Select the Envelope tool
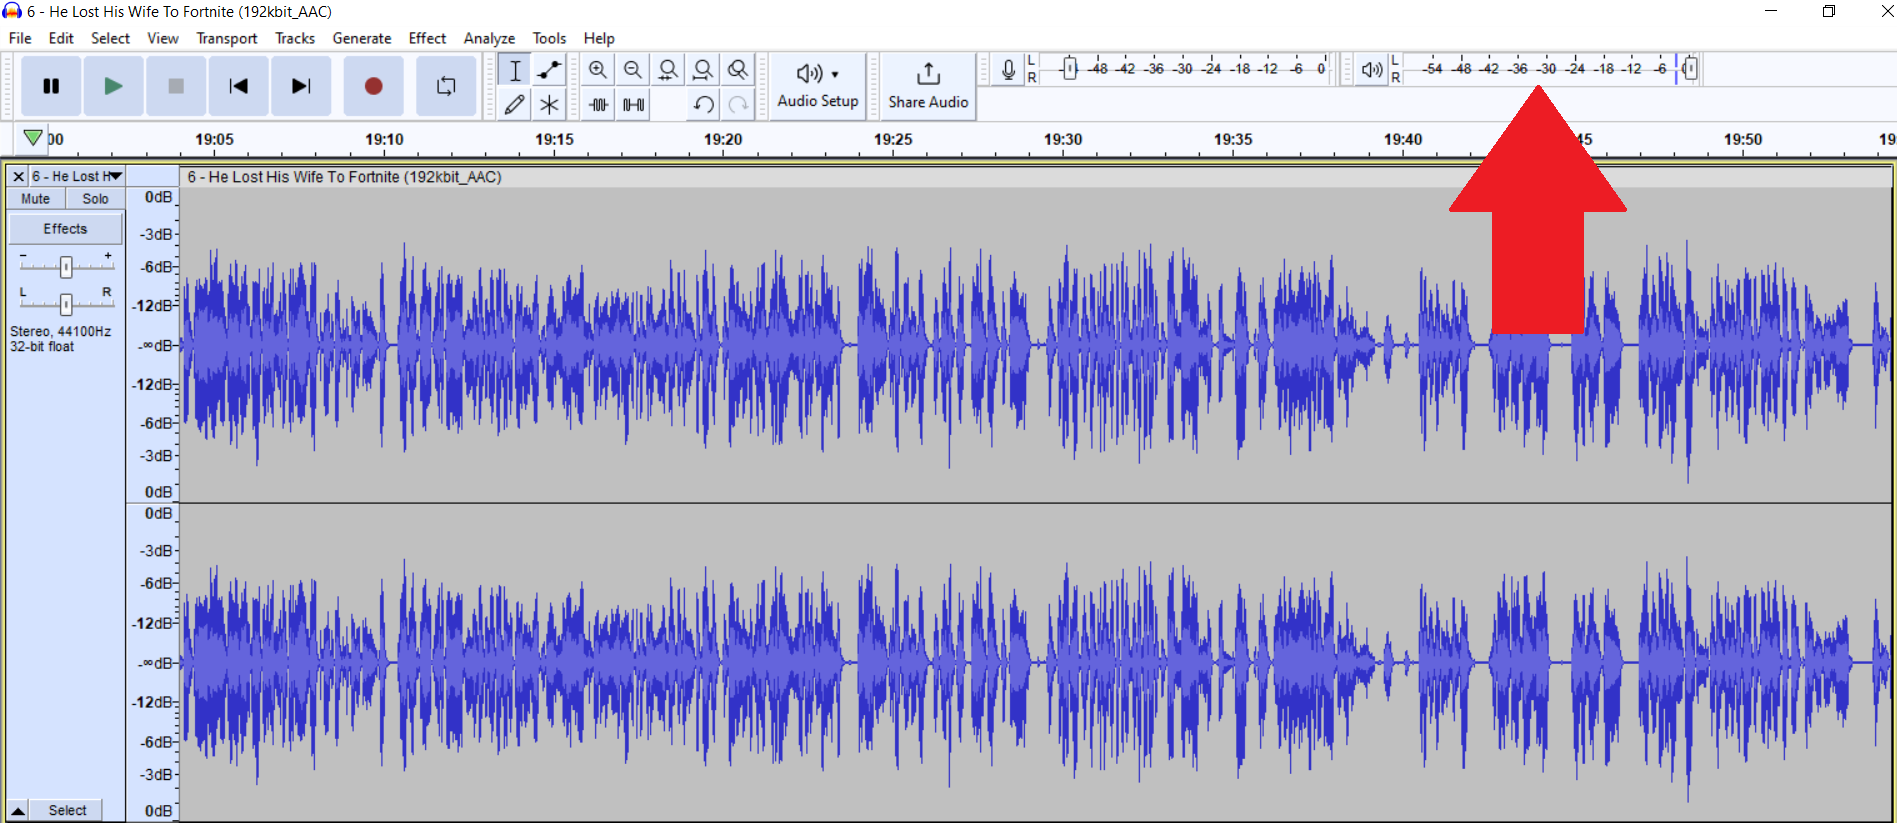The height and width of the screenshot is (823, 1897). click(x=549, y=70)
